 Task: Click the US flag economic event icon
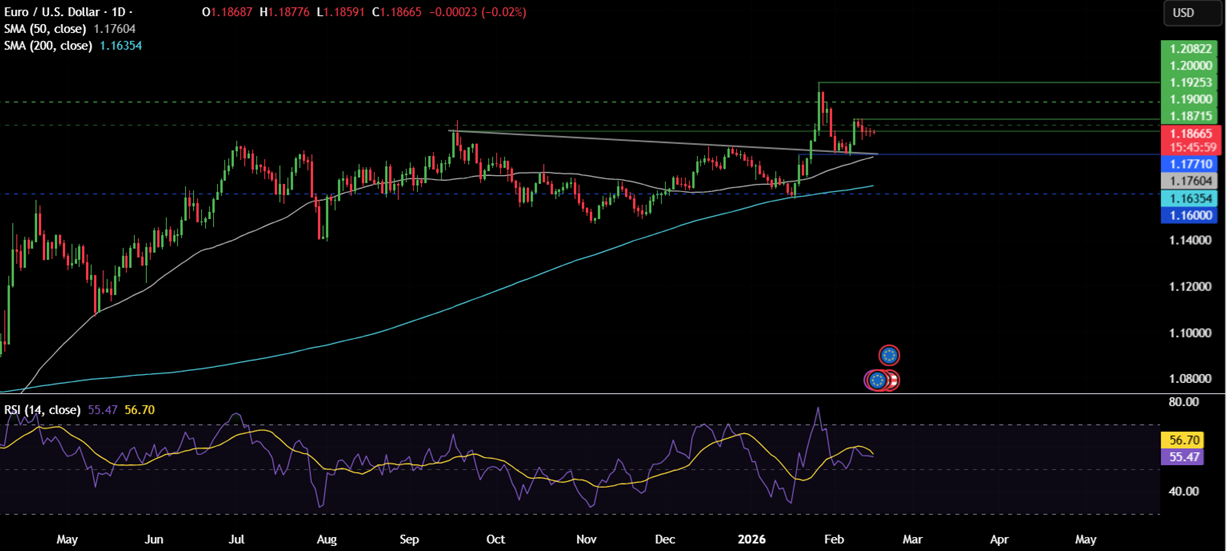click(x=893, y=380)
